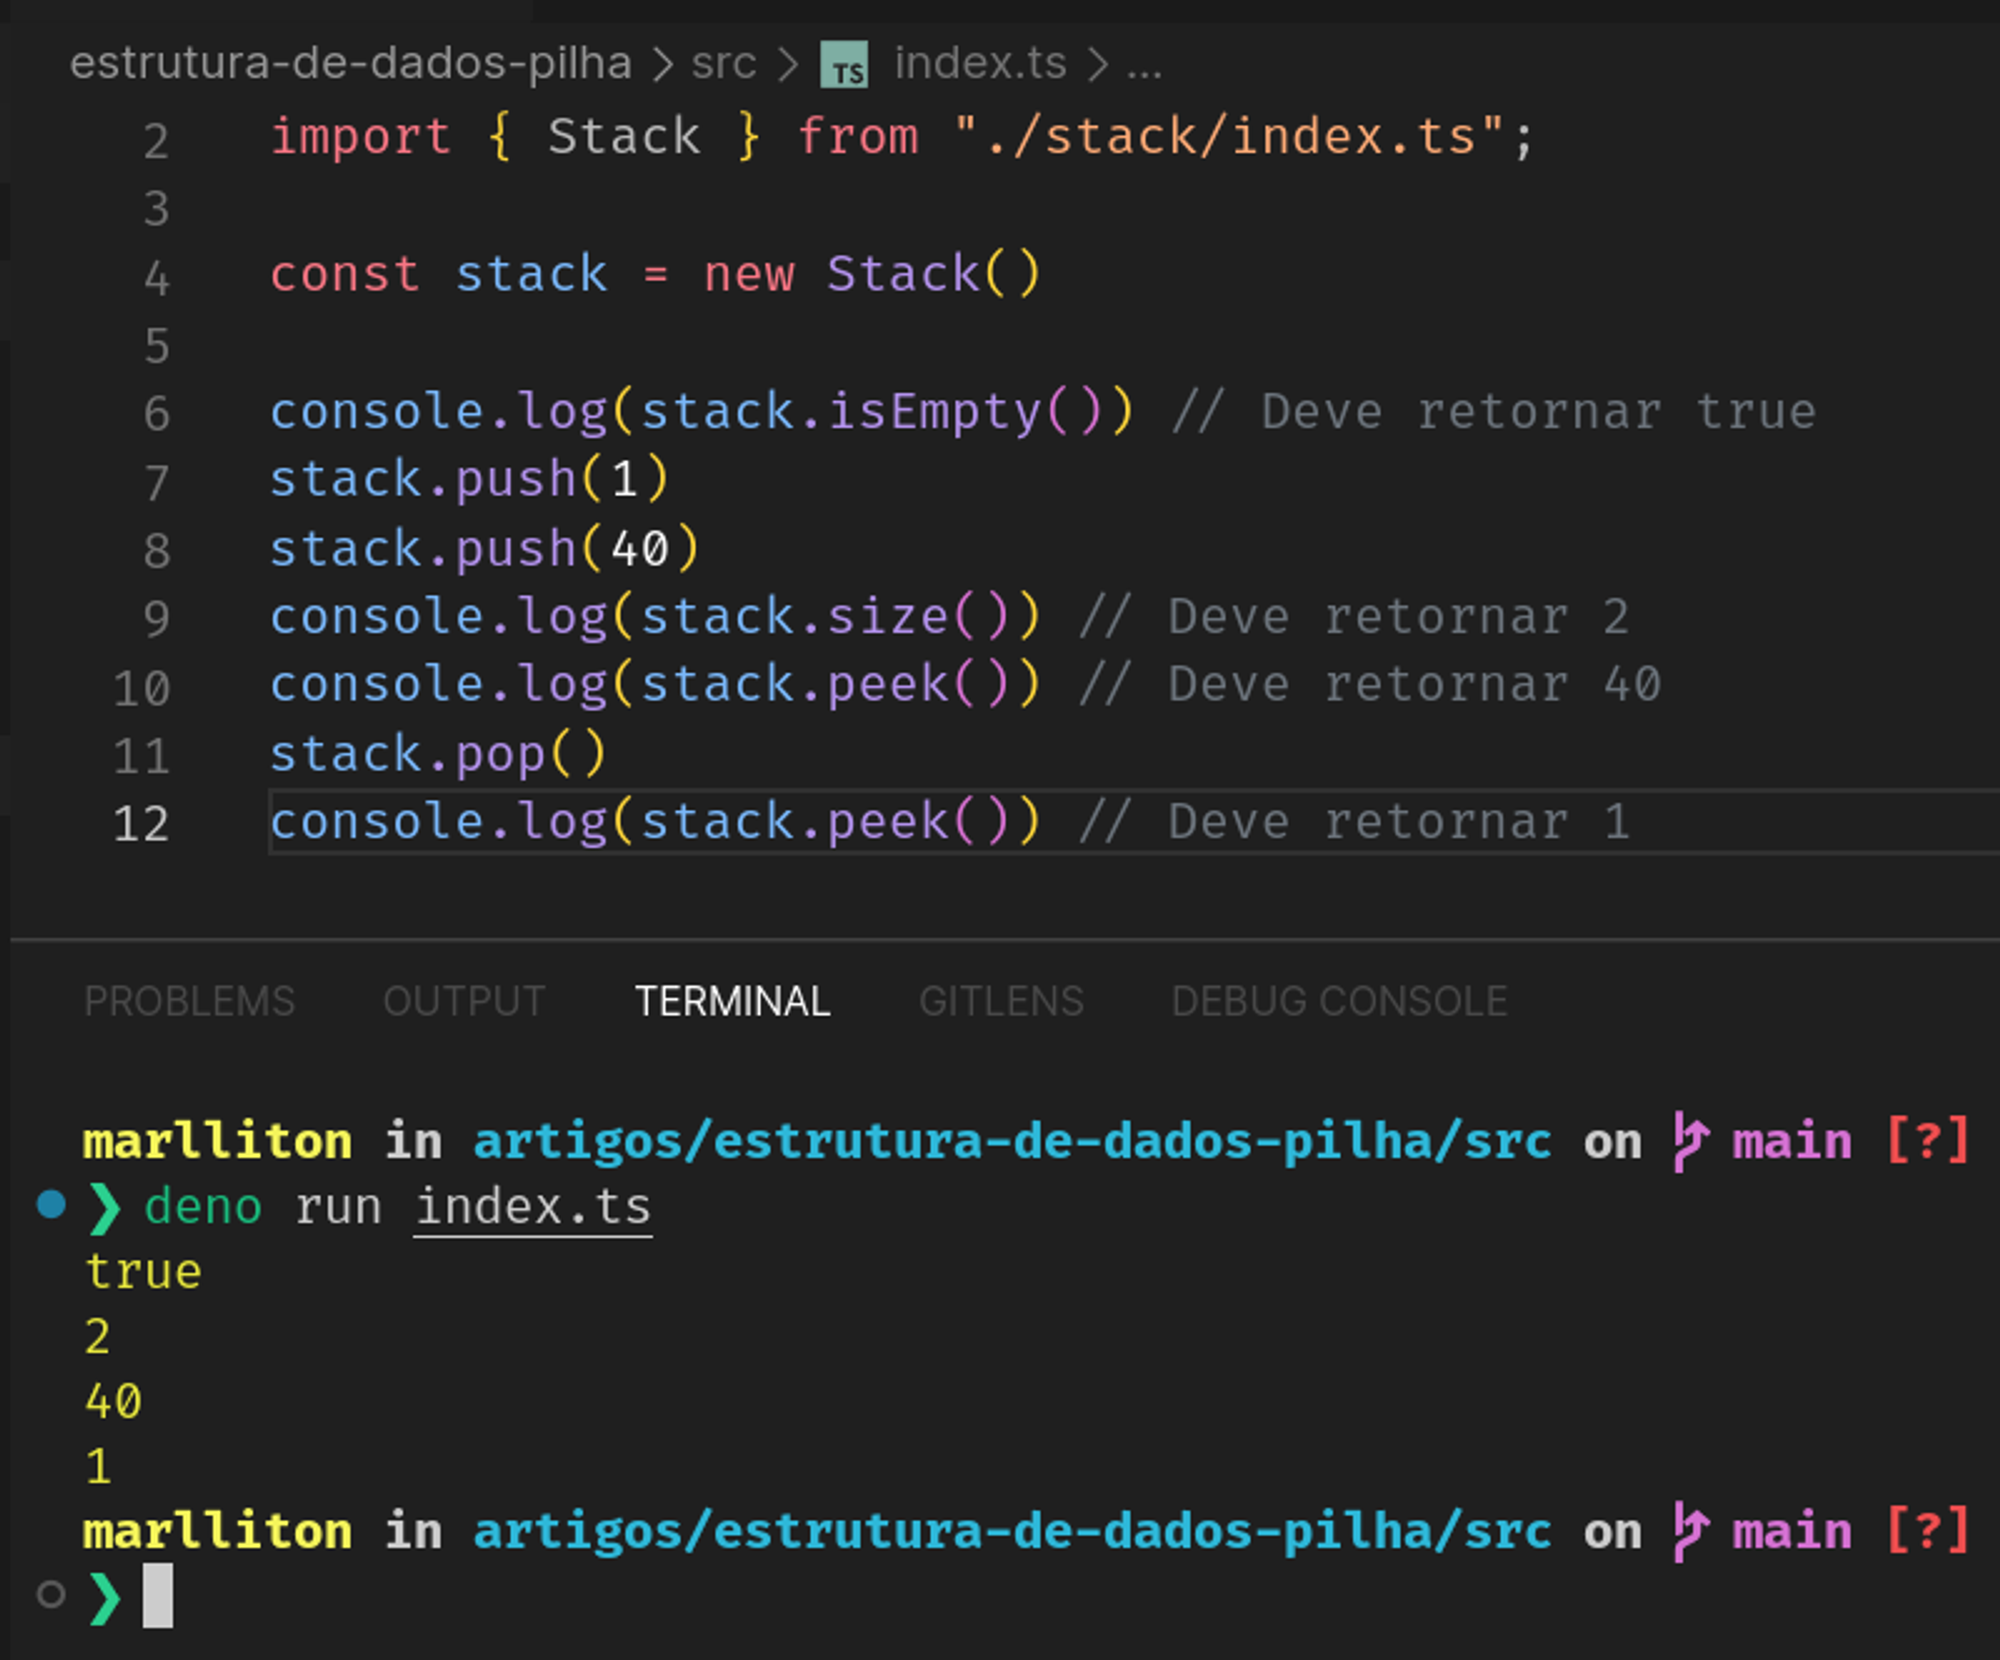Select the src breadcrumb segment
2000x1660 pixels.
[723, 64]
